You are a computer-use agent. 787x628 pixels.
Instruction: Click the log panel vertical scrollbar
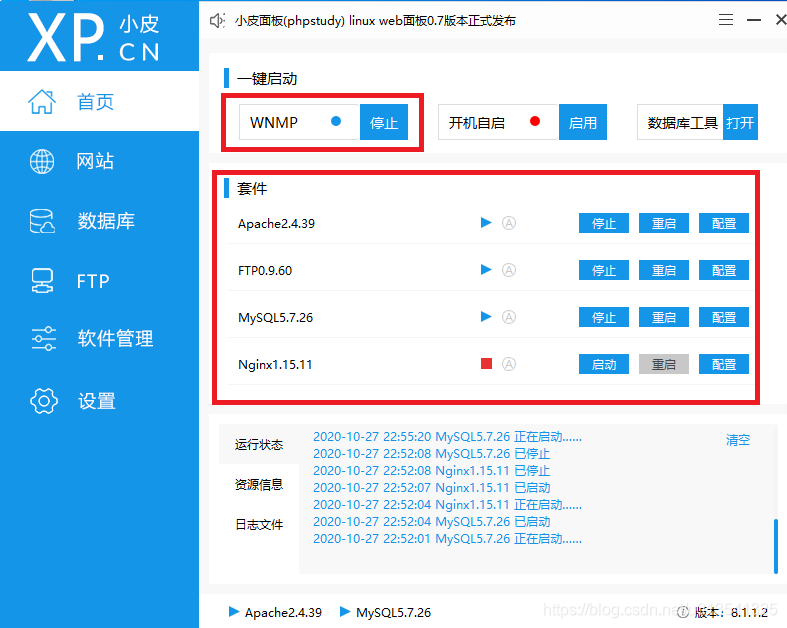[x=775, y=544]
